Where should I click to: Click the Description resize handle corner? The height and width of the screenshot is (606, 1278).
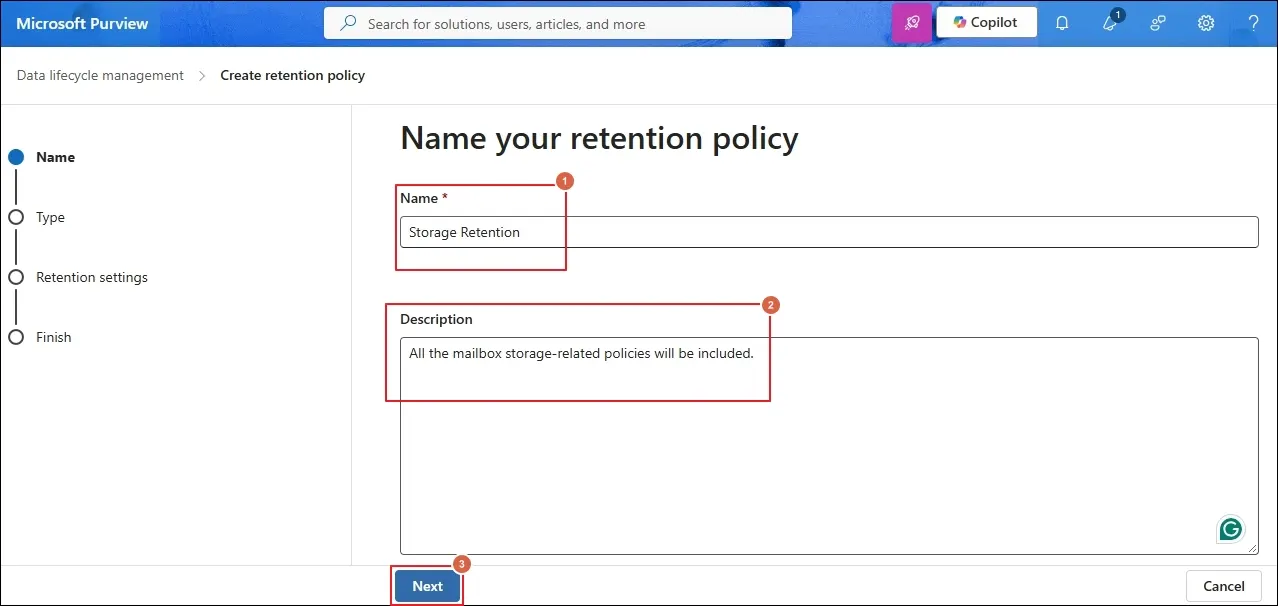tap(1251, 547)
